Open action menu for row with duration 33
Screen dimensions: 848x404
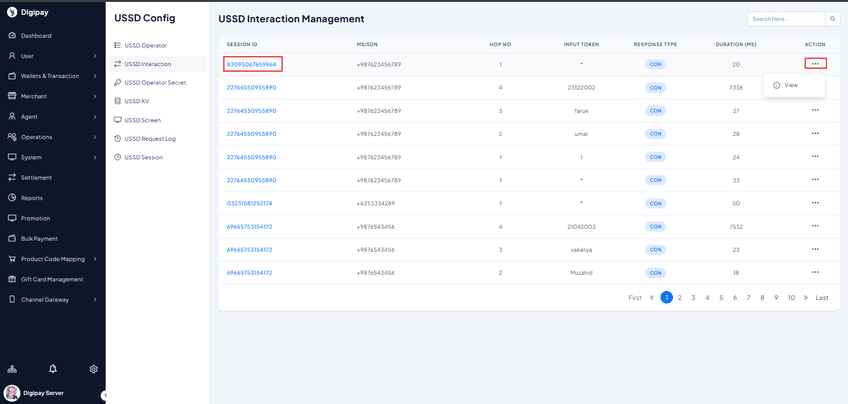pyautogui.click(x=815, y=180)
